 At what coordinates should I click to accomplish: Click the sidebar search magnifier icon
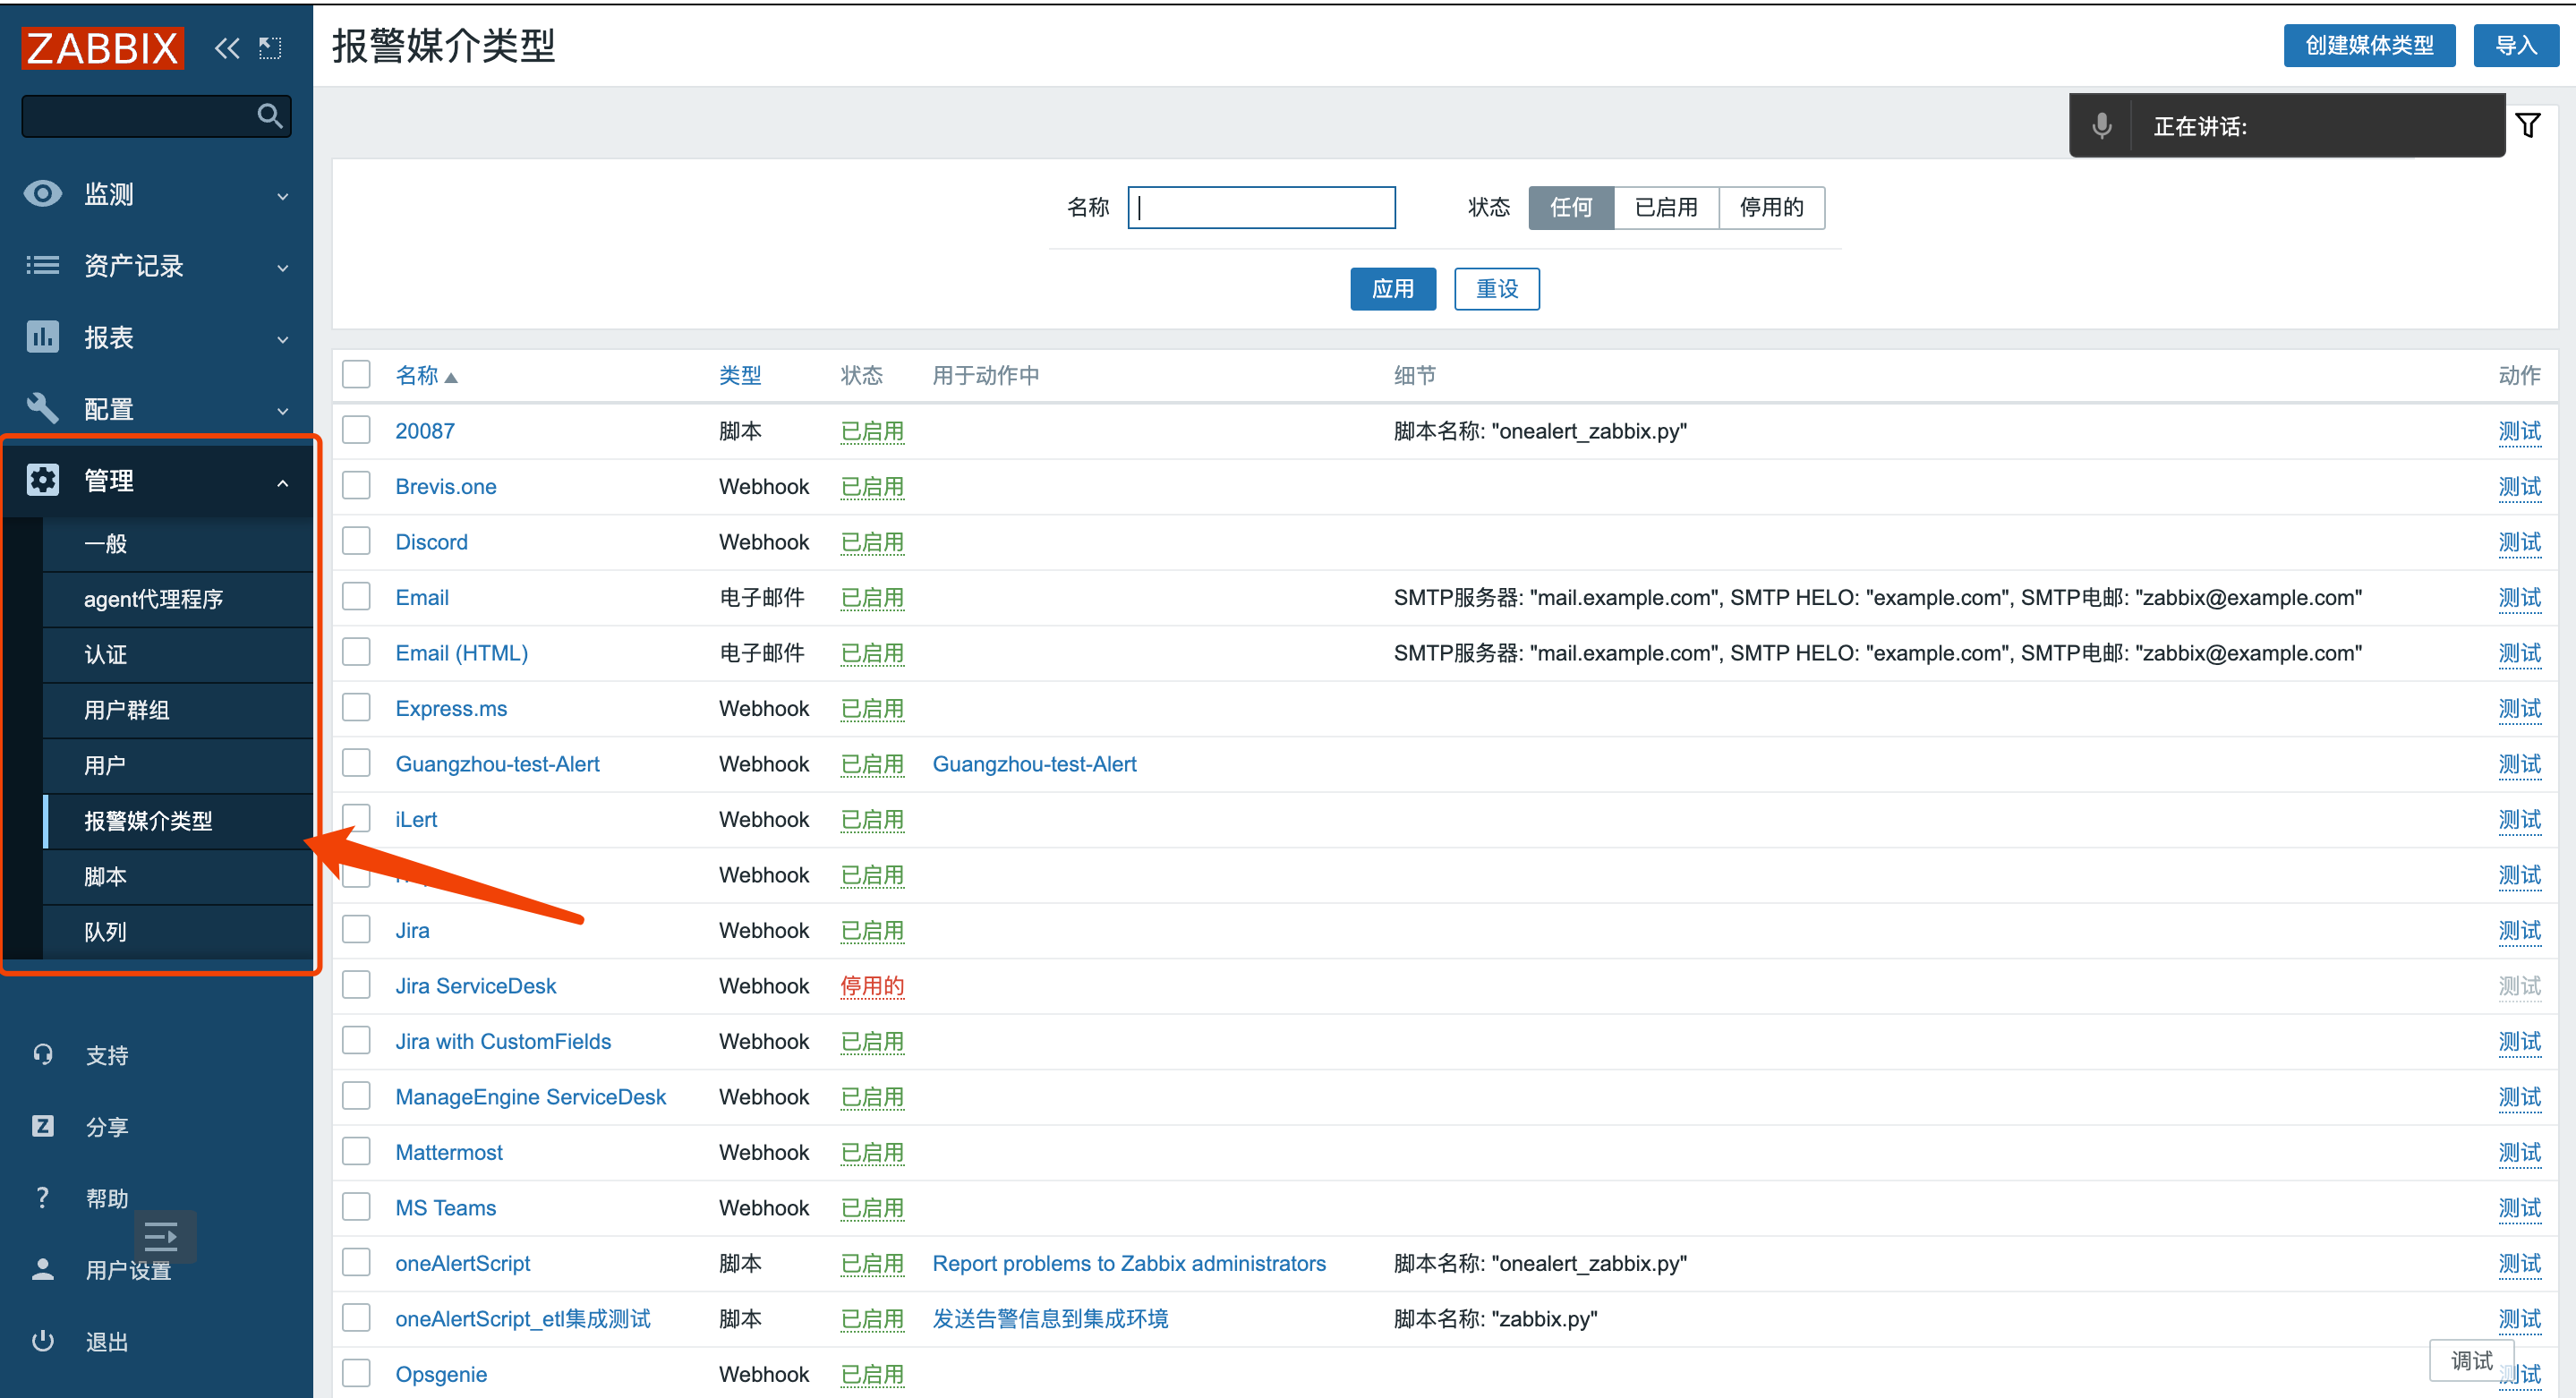coord(269,116)
